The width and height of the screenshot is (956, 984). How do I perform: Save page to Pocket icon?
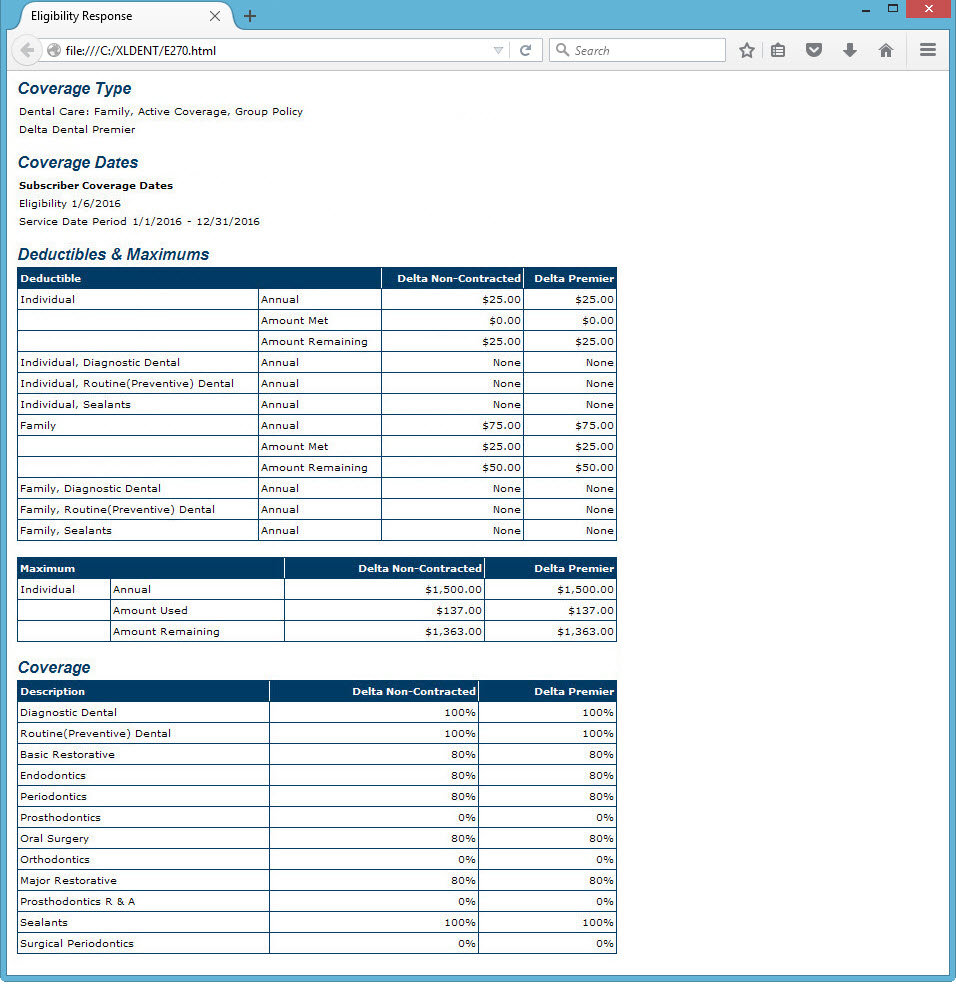tap(814, 50)
